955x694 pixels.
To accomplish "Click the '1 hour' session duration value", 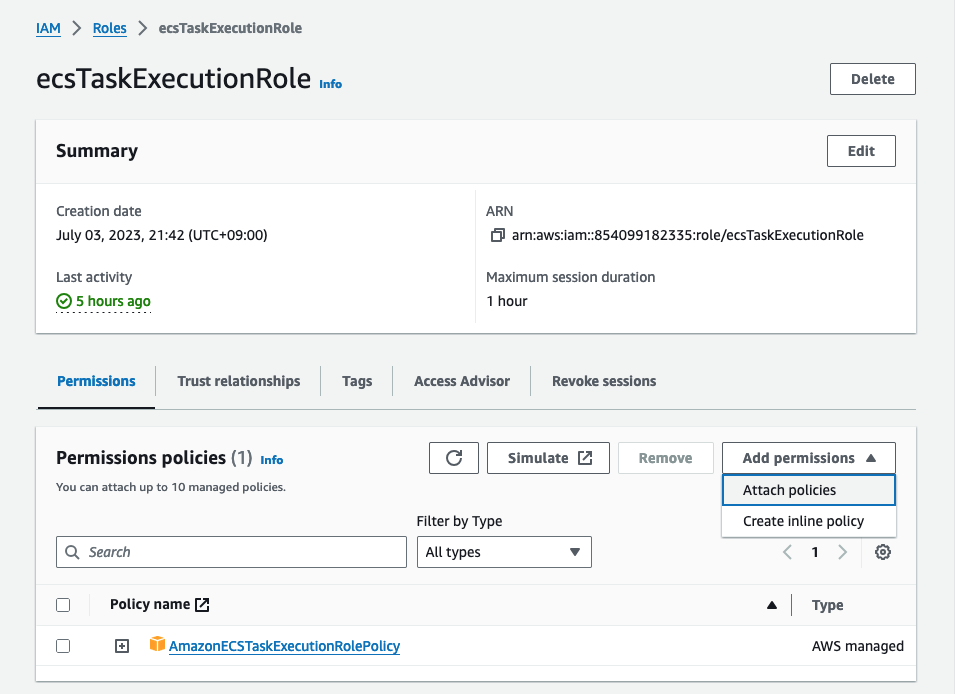I will coord(507,301).
